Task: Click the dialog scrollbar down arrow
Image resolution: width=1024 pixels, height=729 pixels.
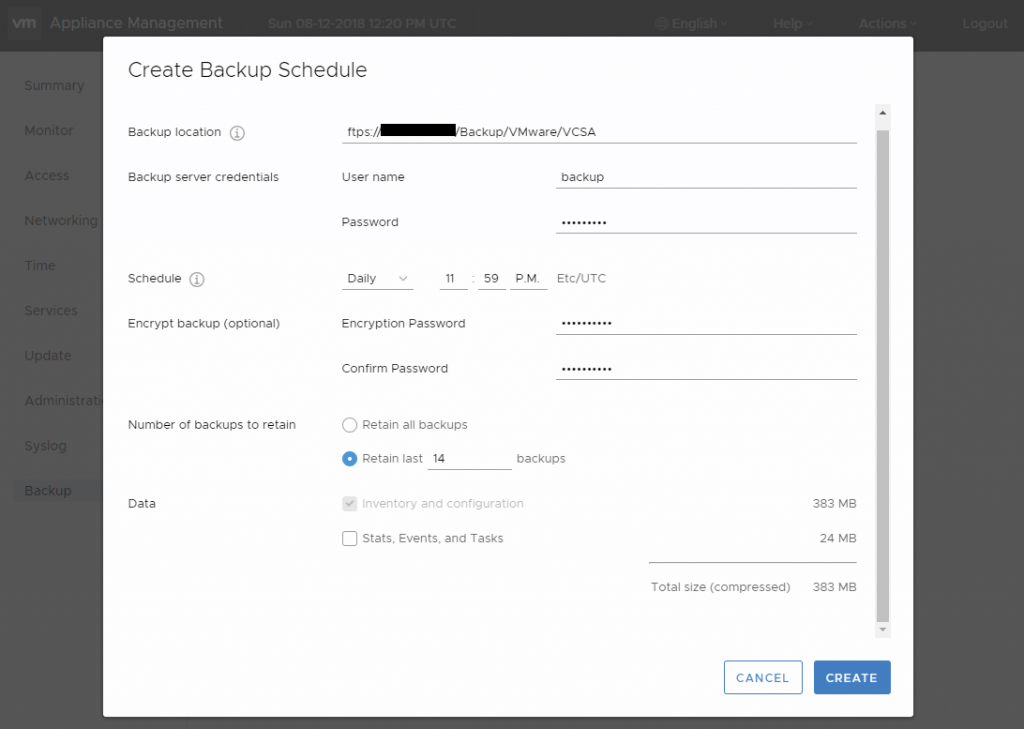Action: pos(883,630)
